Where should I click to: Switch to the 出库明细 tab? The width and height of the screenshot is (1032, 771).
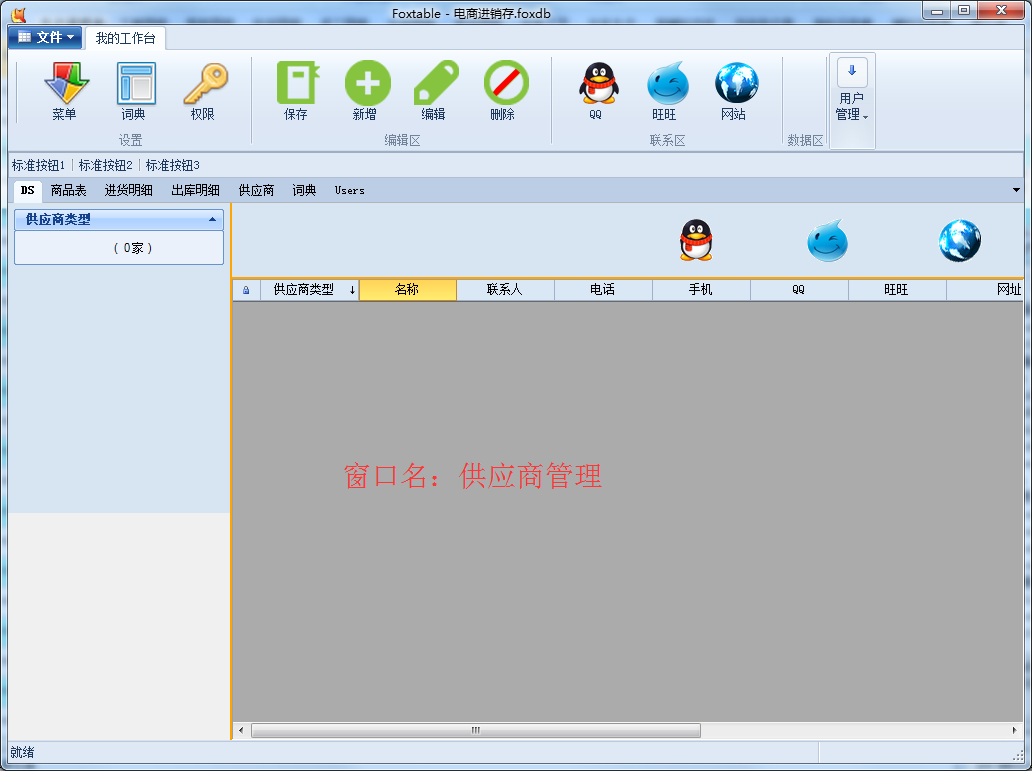click(x=195, y=190)
